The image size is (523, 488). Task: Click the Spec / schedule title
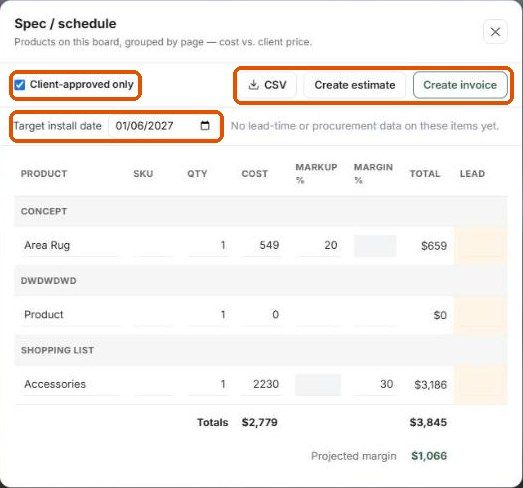tap(65, 24)
